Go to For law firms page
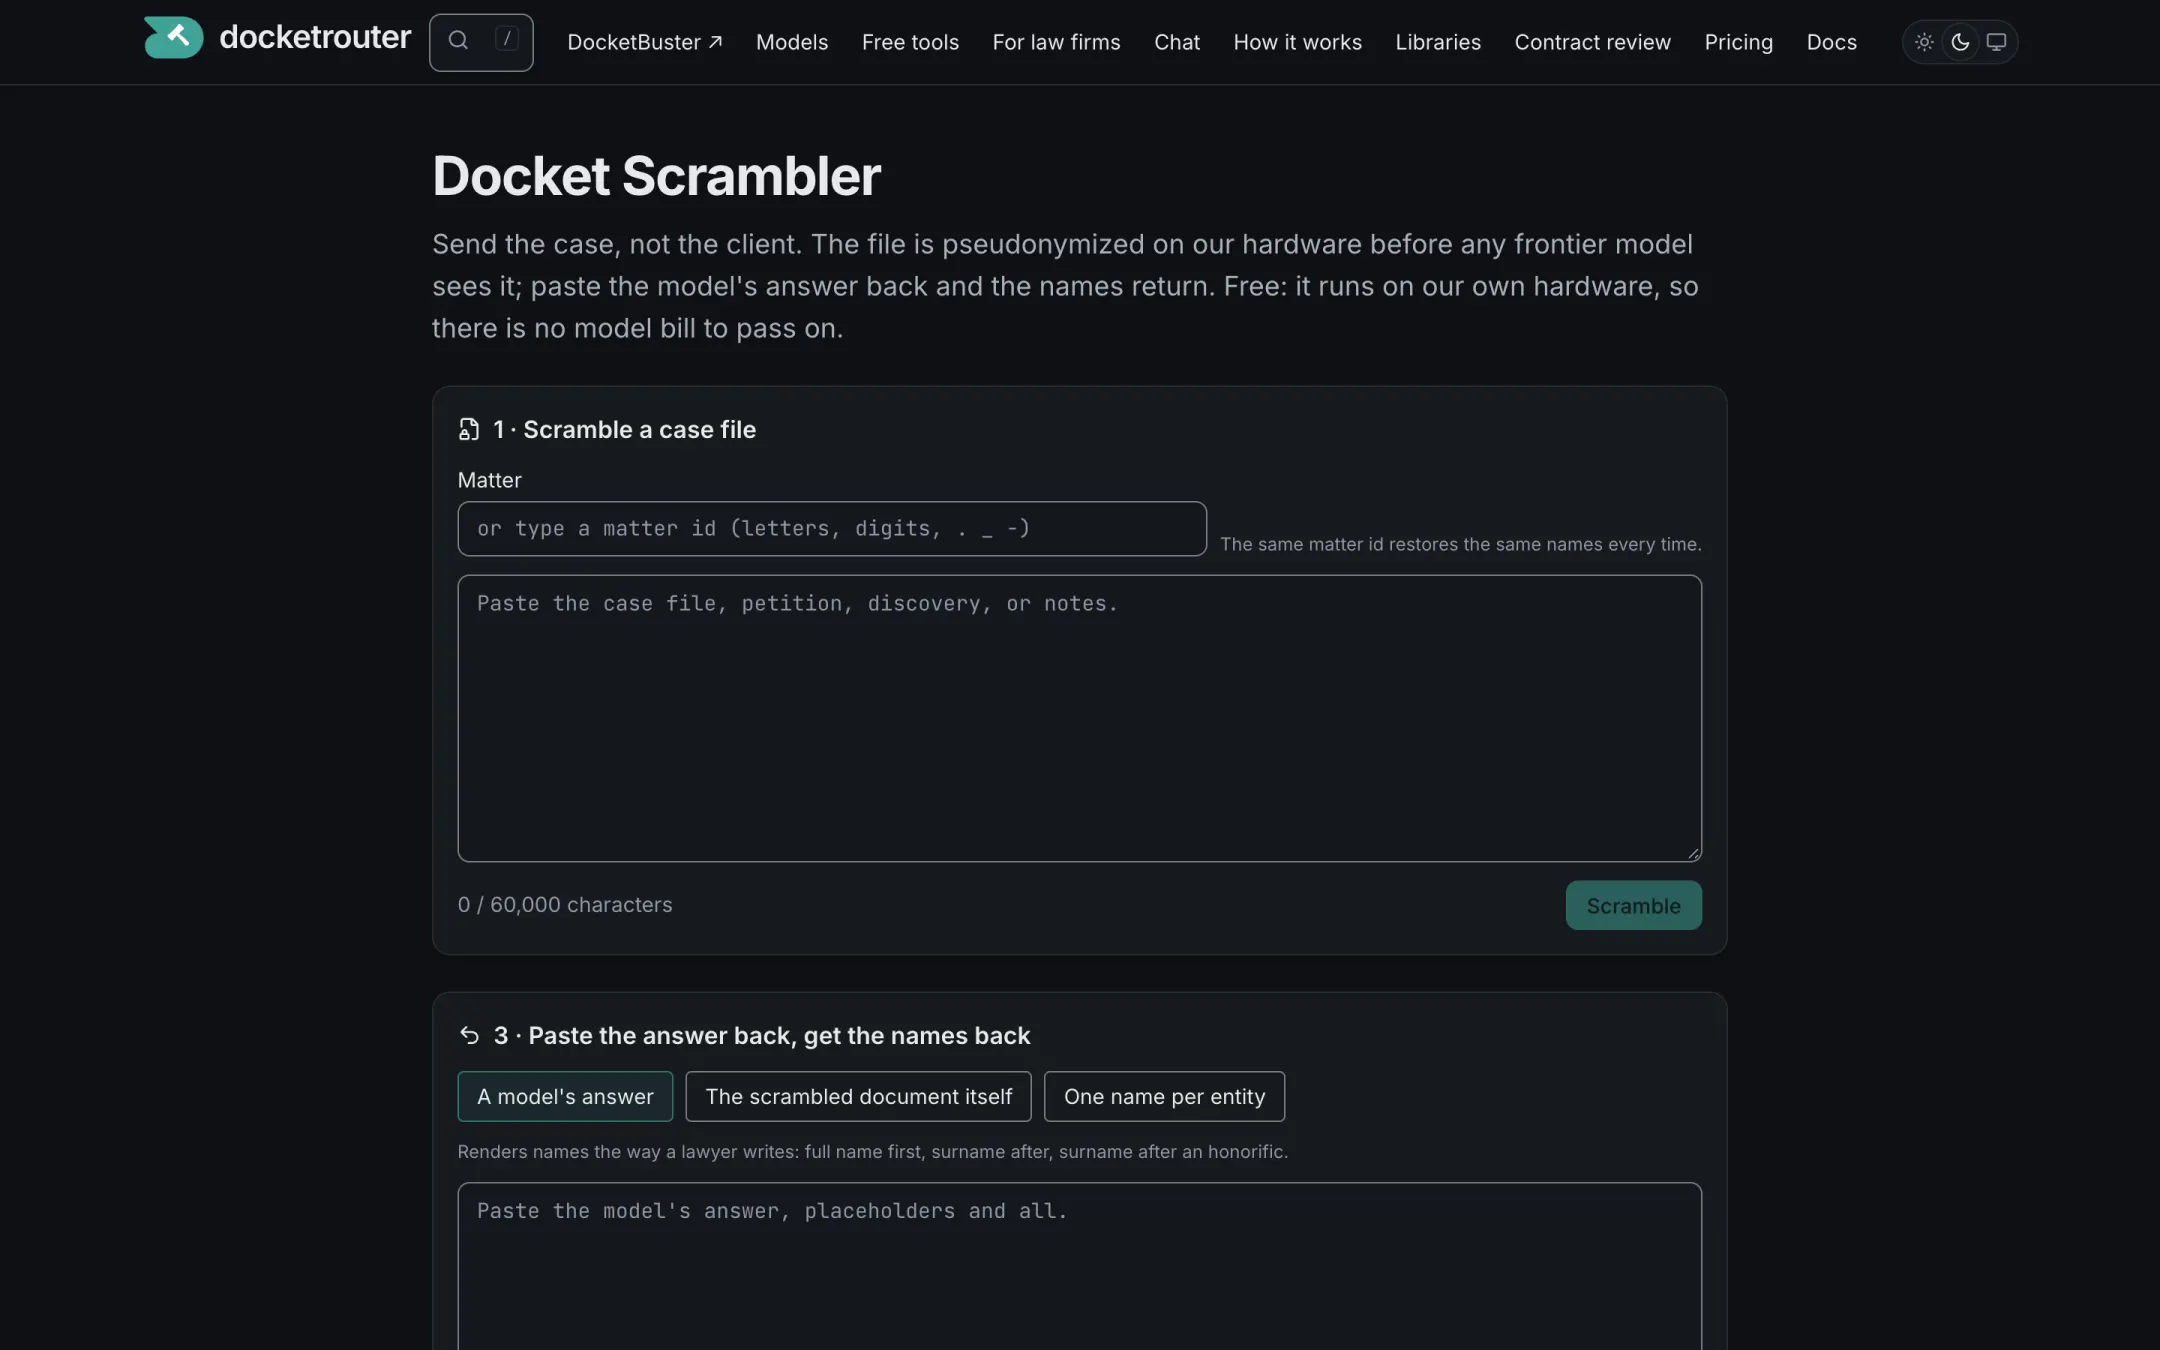2160x1350 pixels. coord(1056,42)
